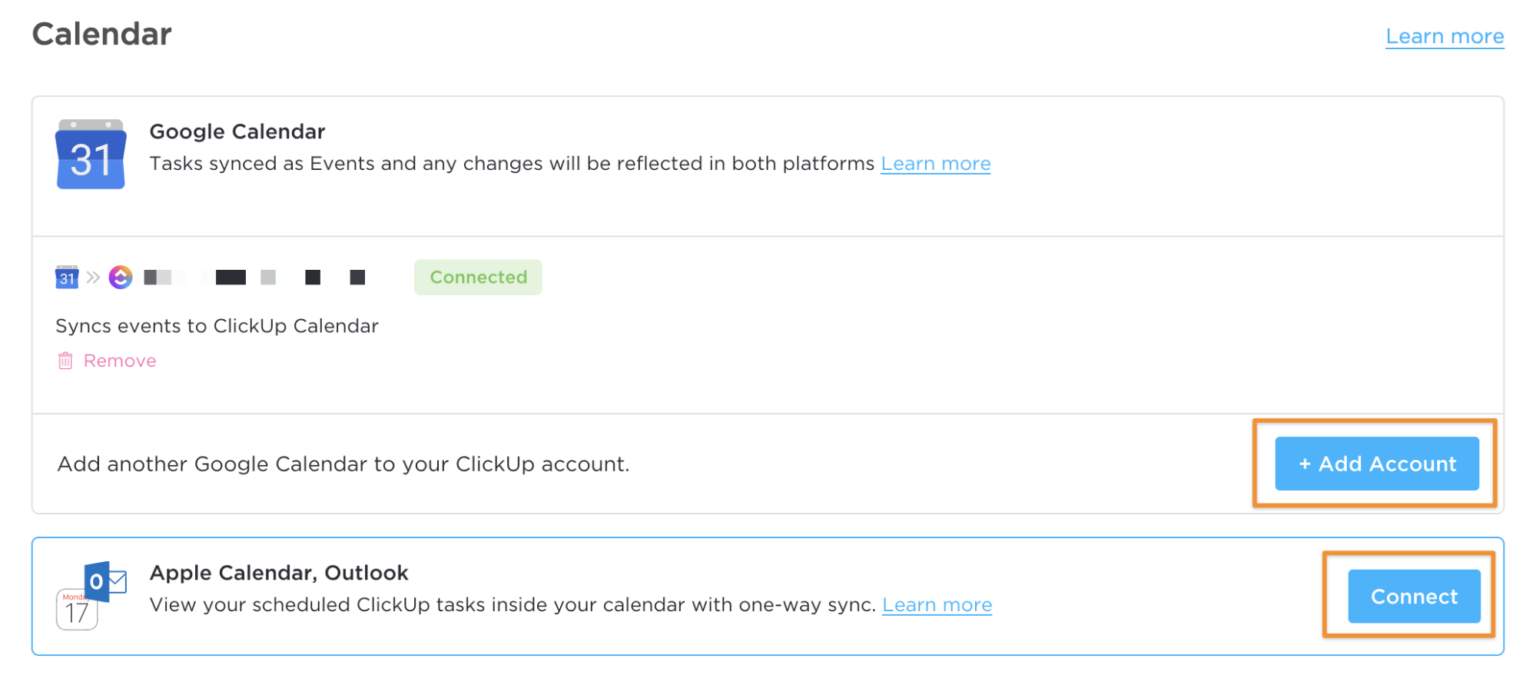
Task: Click the Google Calendar title text
Action: [x=237, y=131]
